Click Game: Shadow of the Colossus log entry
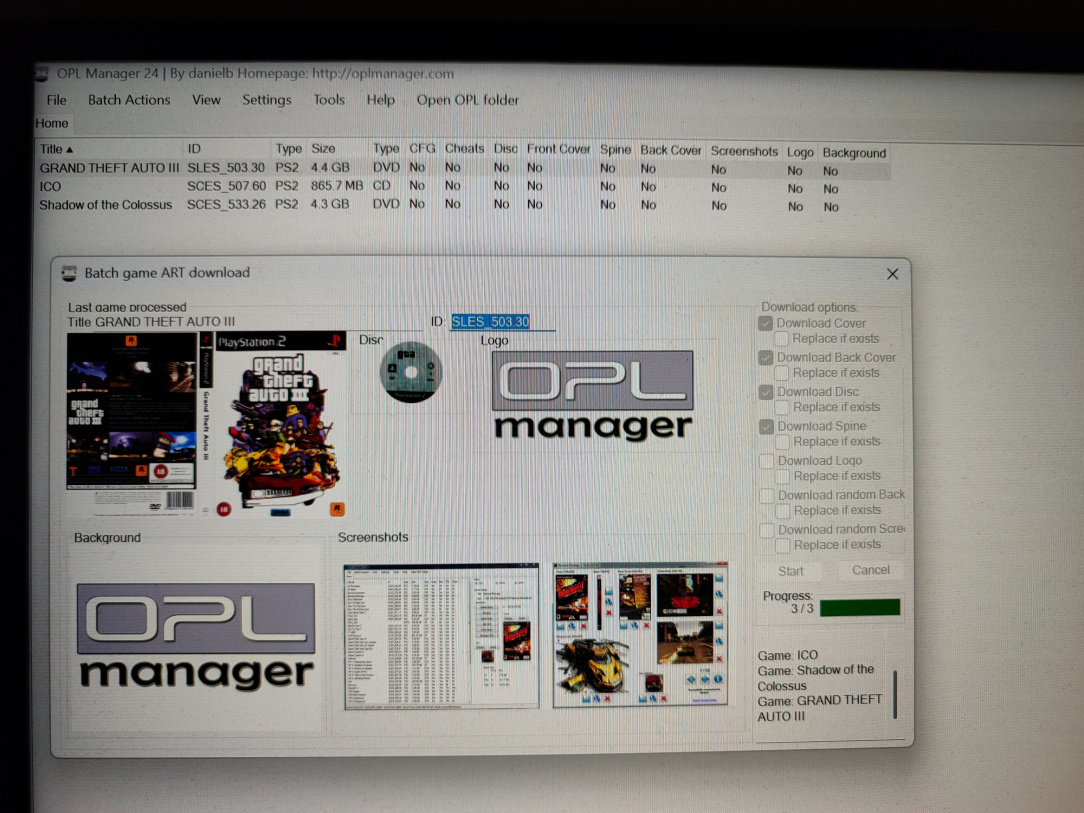 [x=816, y=678]
